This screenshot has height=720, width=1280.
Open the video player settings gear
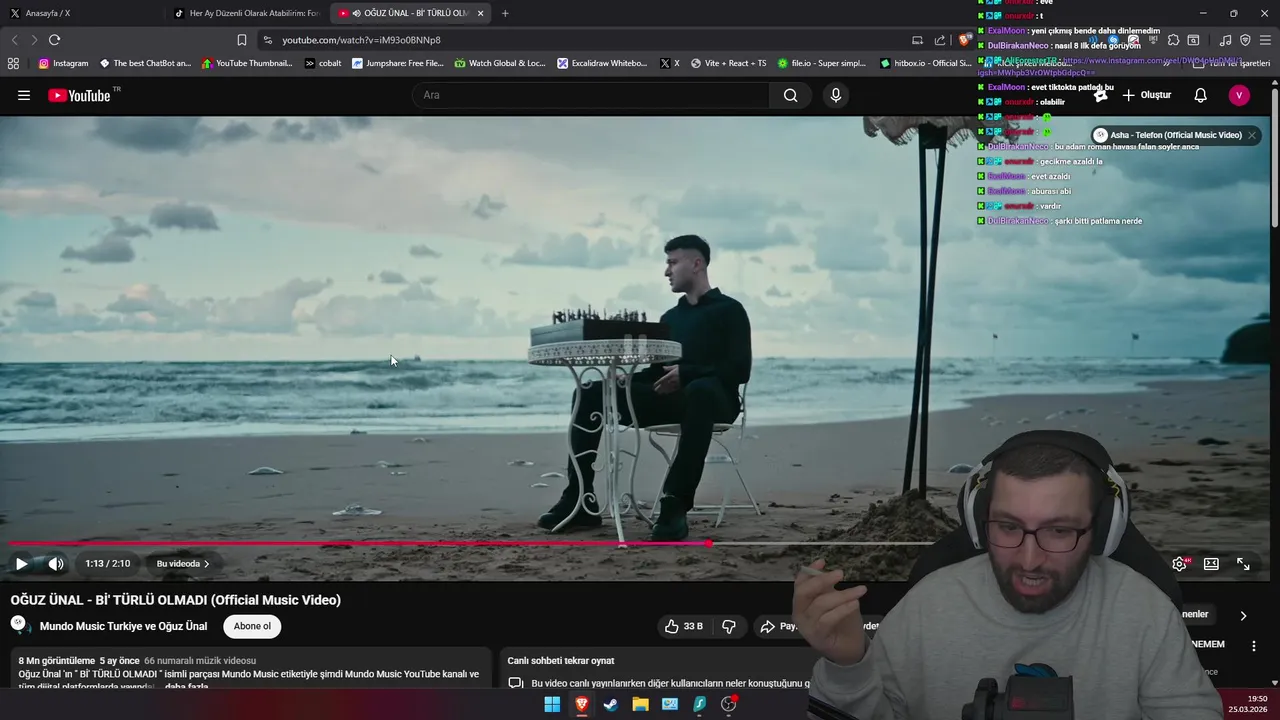tap(1179, 564)
